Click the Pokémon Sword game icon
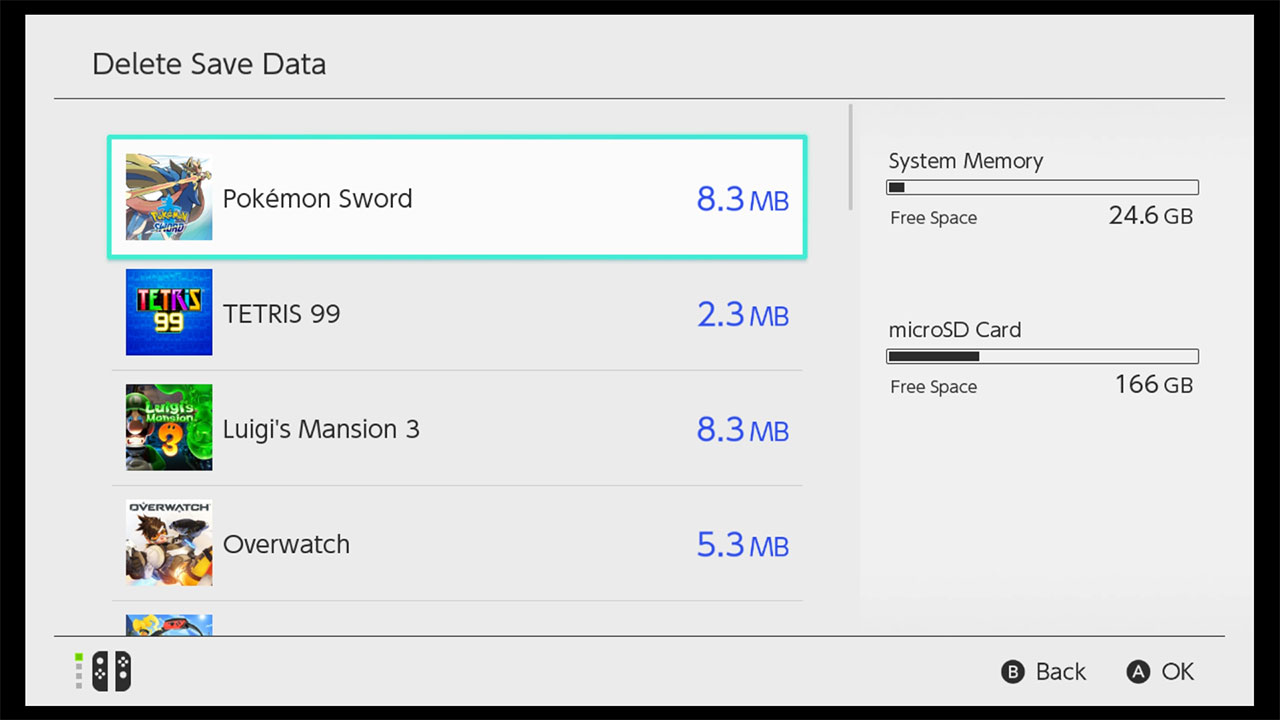Viewport: 1280px width, 720px height. (x=169, y=197)
